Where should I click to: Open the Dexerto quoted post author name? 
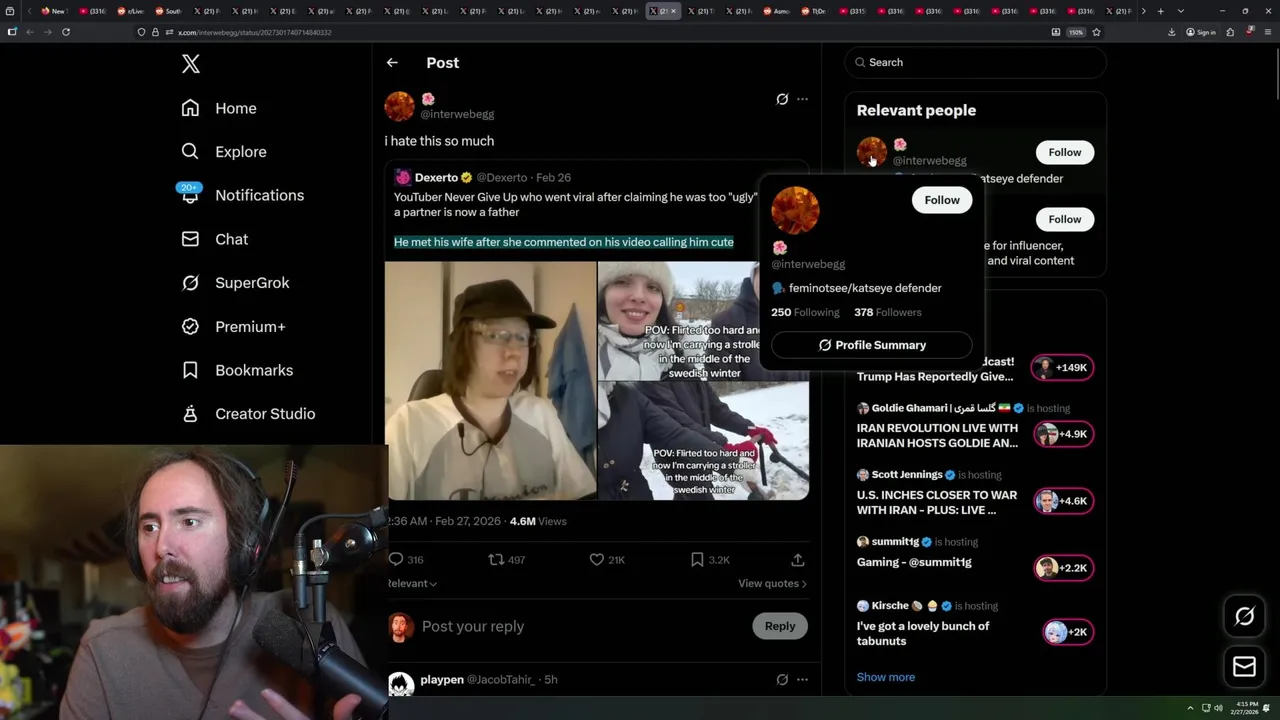pos(436,177)
